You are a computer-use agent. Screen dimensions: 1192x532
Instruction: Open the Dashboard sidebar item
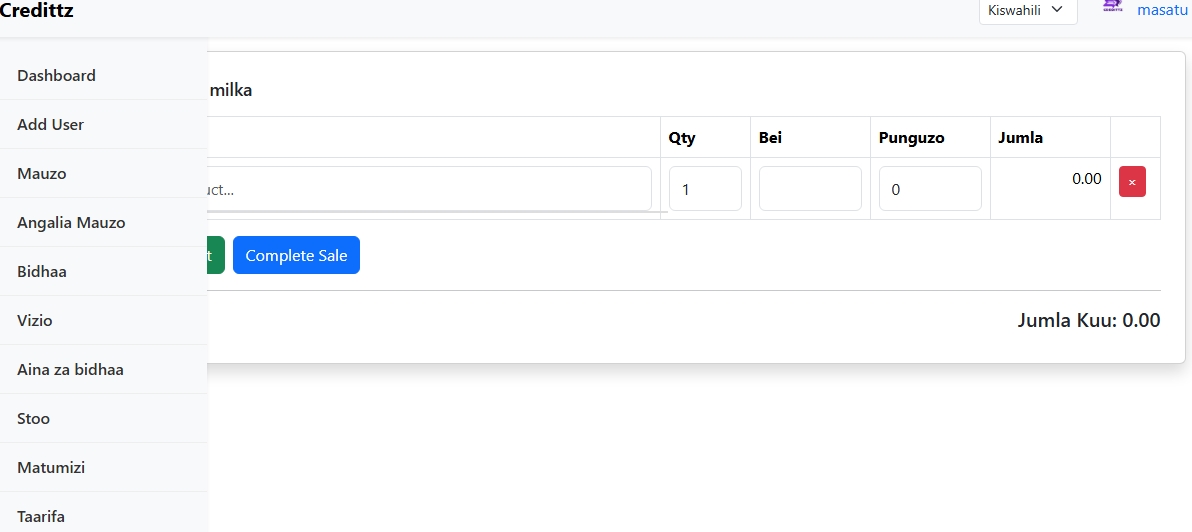click(57, 76)
